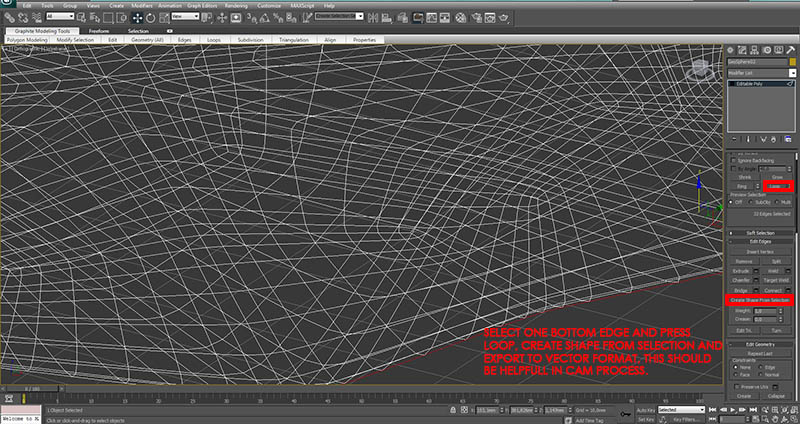Open Extrude settings box beside Extrude
Viewport: 800px width, 424px height.
click(757, 271)
